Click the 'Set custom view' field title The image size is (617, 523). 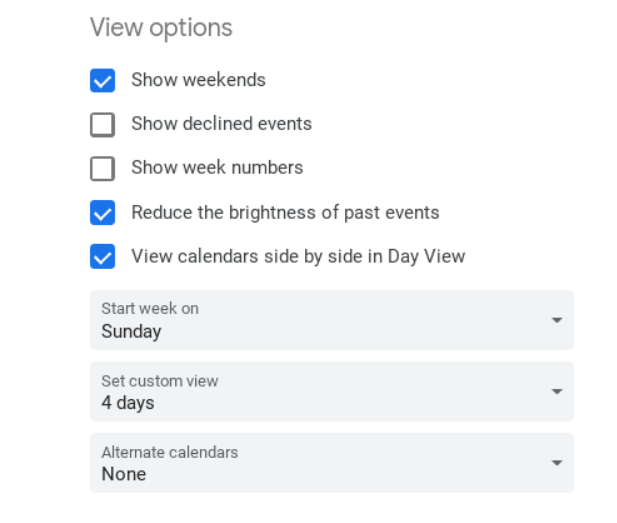159,381
